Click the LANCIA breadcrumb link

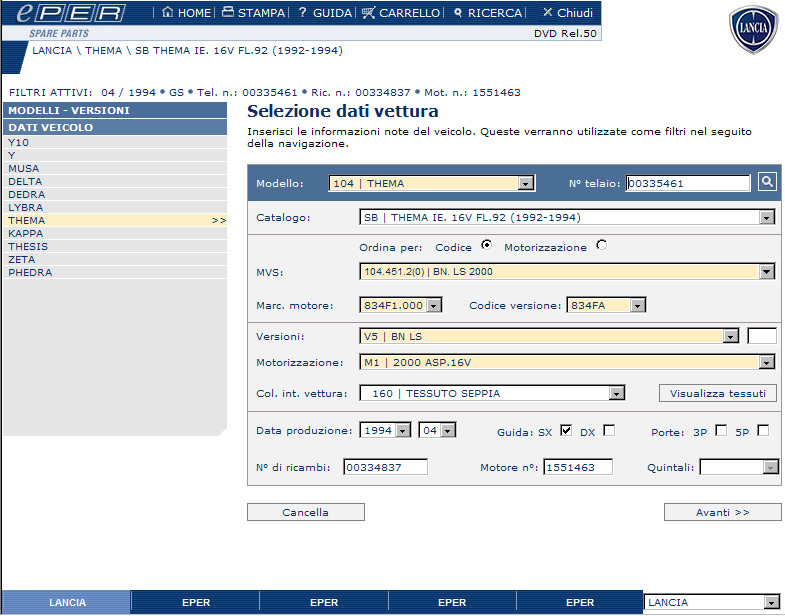point(52,51)
